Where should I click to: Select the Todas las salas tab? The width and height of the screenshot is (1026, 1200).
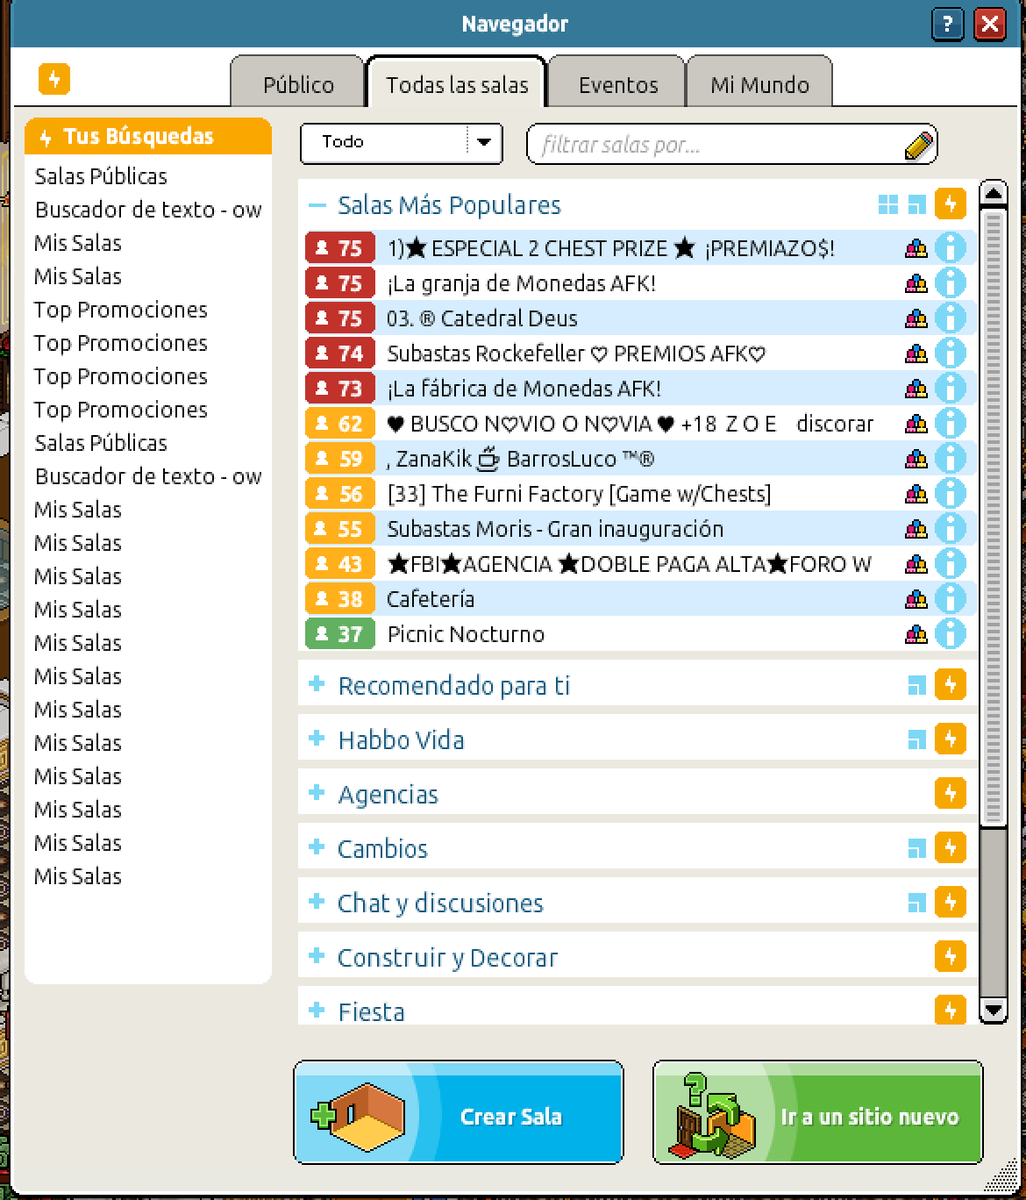point(457,84)
